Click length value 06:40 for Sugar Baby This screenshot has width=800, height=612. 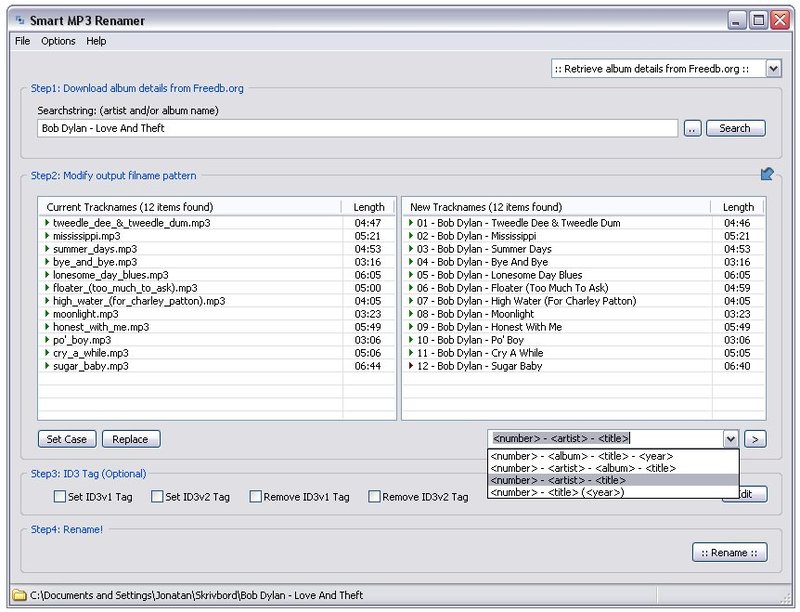(737, 366)
